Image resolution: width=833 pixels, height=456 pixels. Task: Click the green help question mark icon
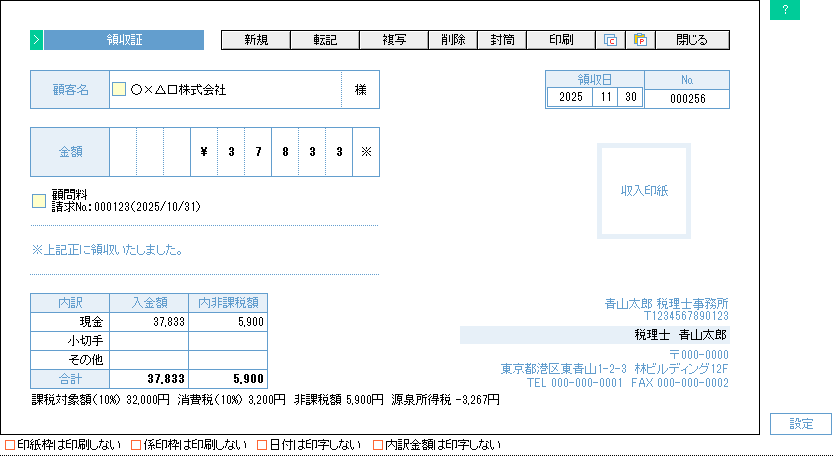point(785,10)
